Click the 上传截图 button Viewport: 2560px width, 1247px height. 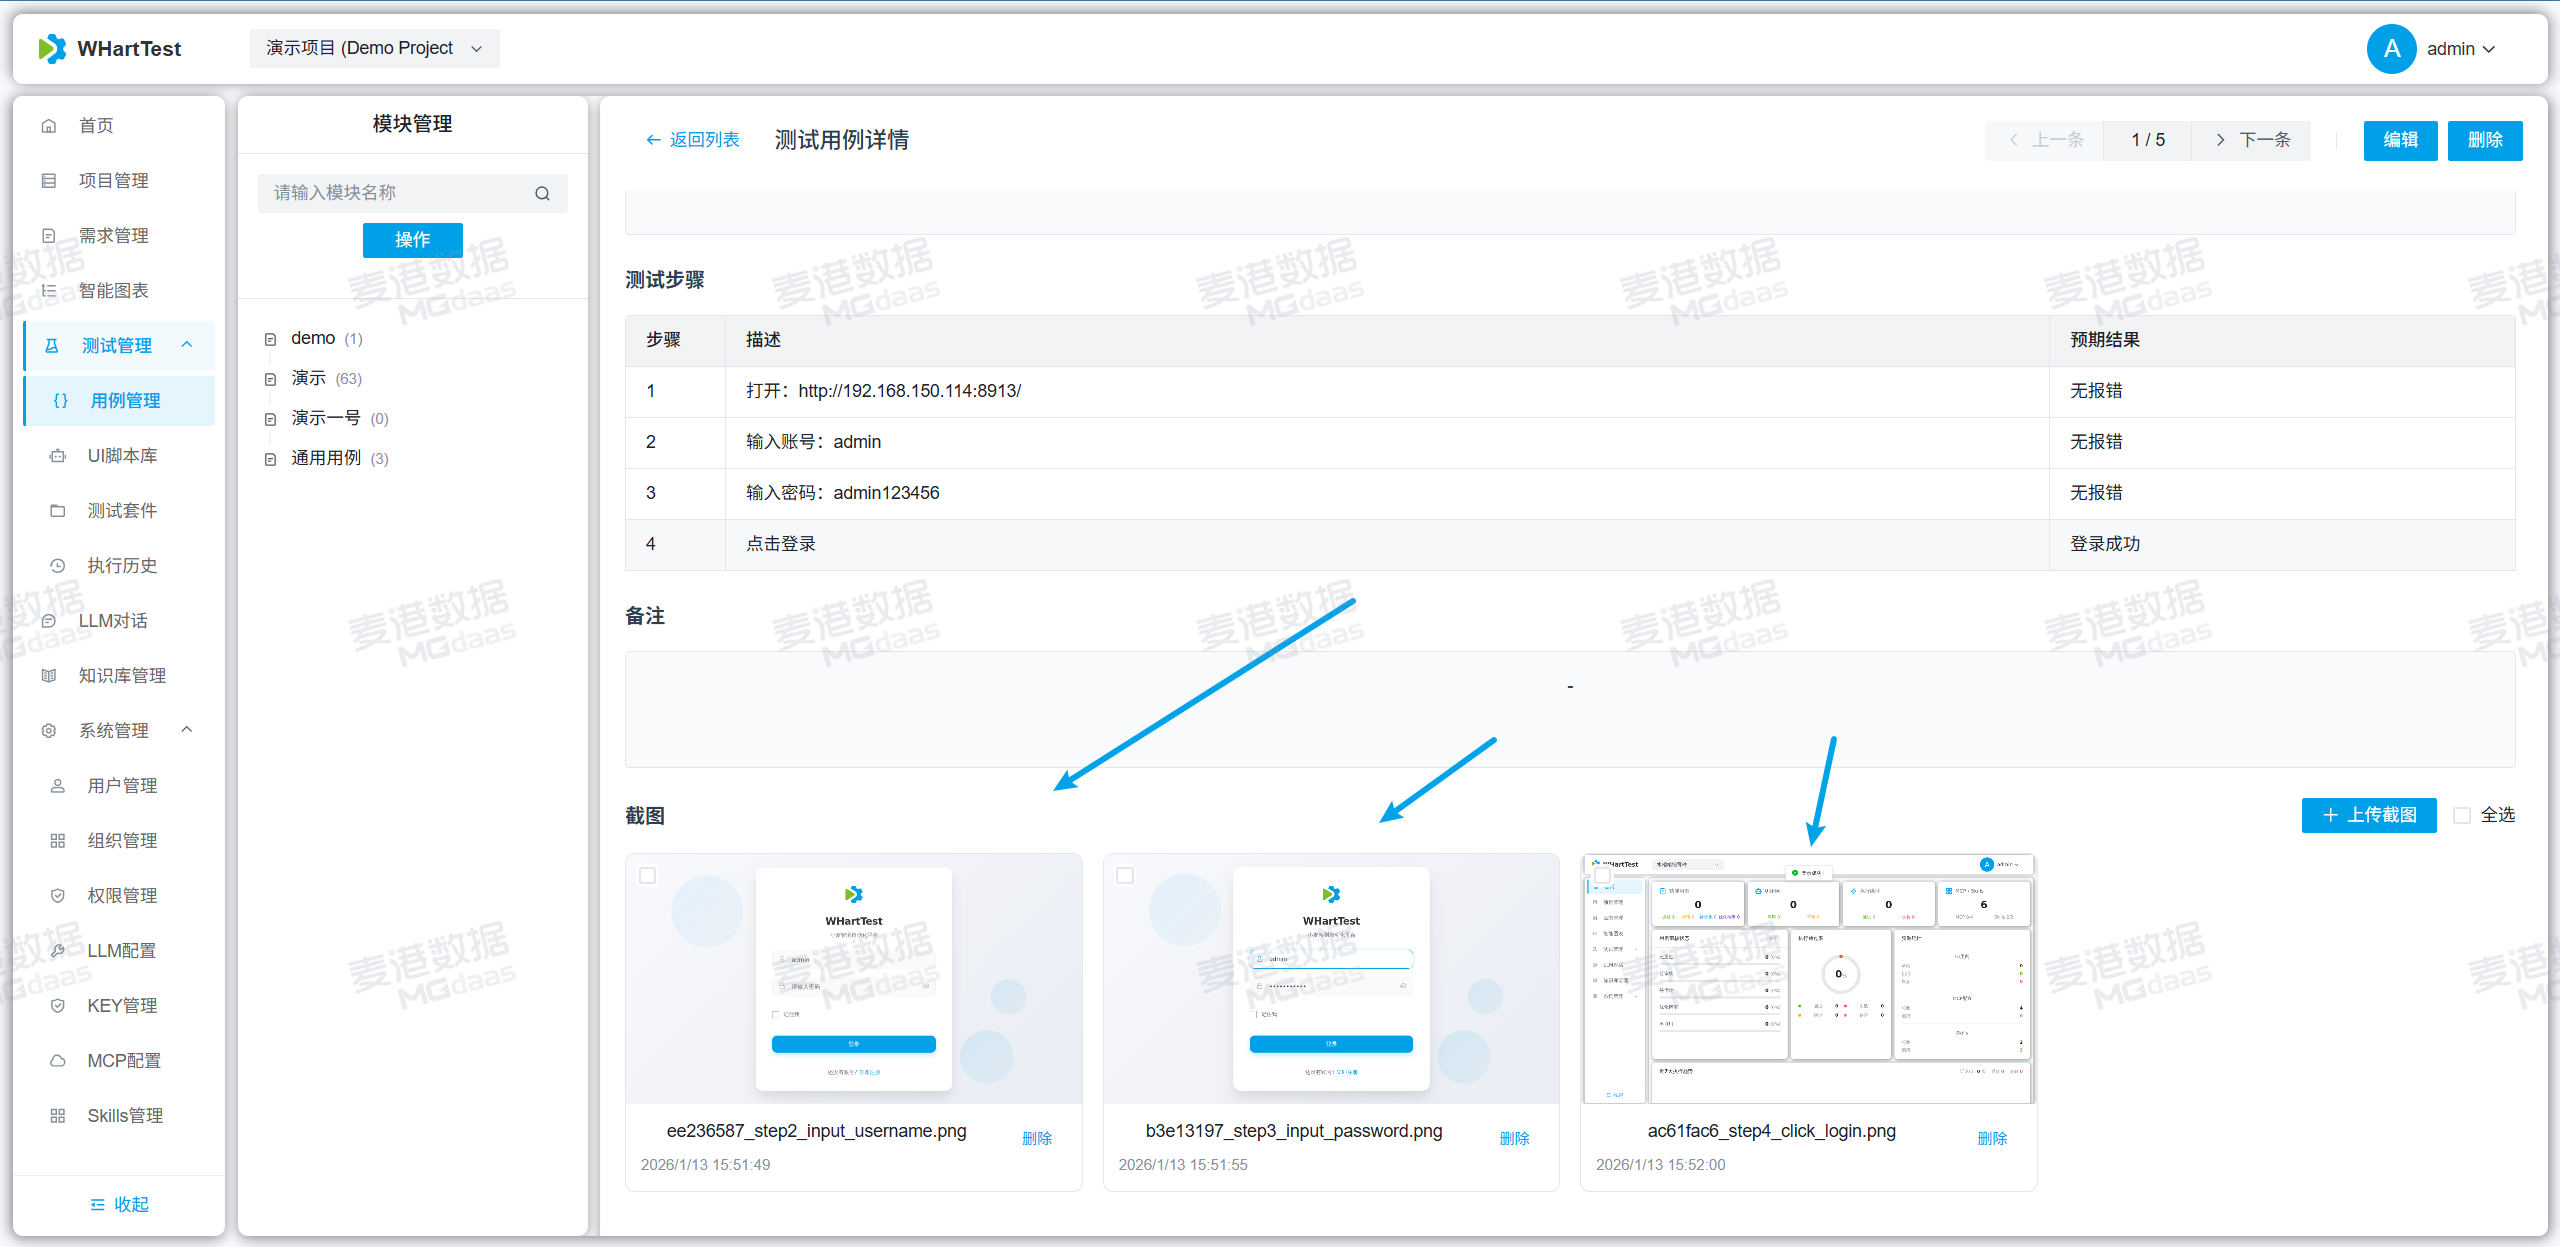pos(2368,815)
